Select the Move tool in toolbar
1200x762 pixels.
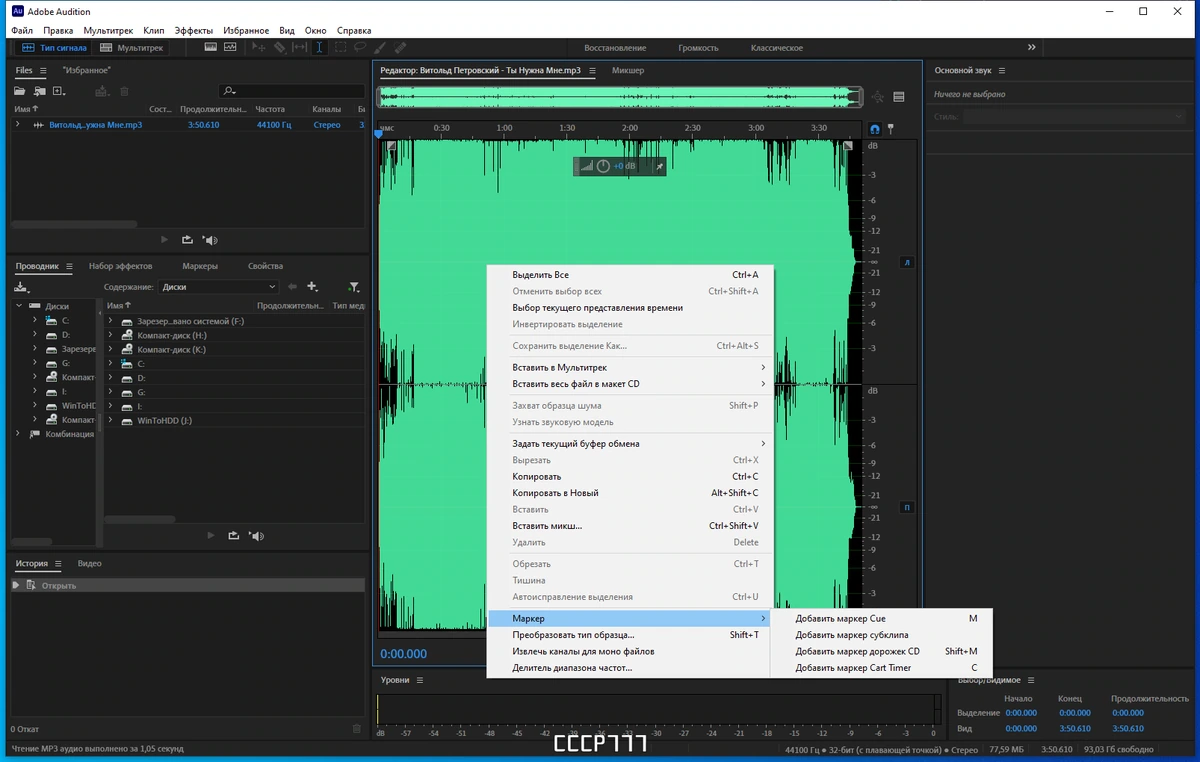tap(259, 47)
